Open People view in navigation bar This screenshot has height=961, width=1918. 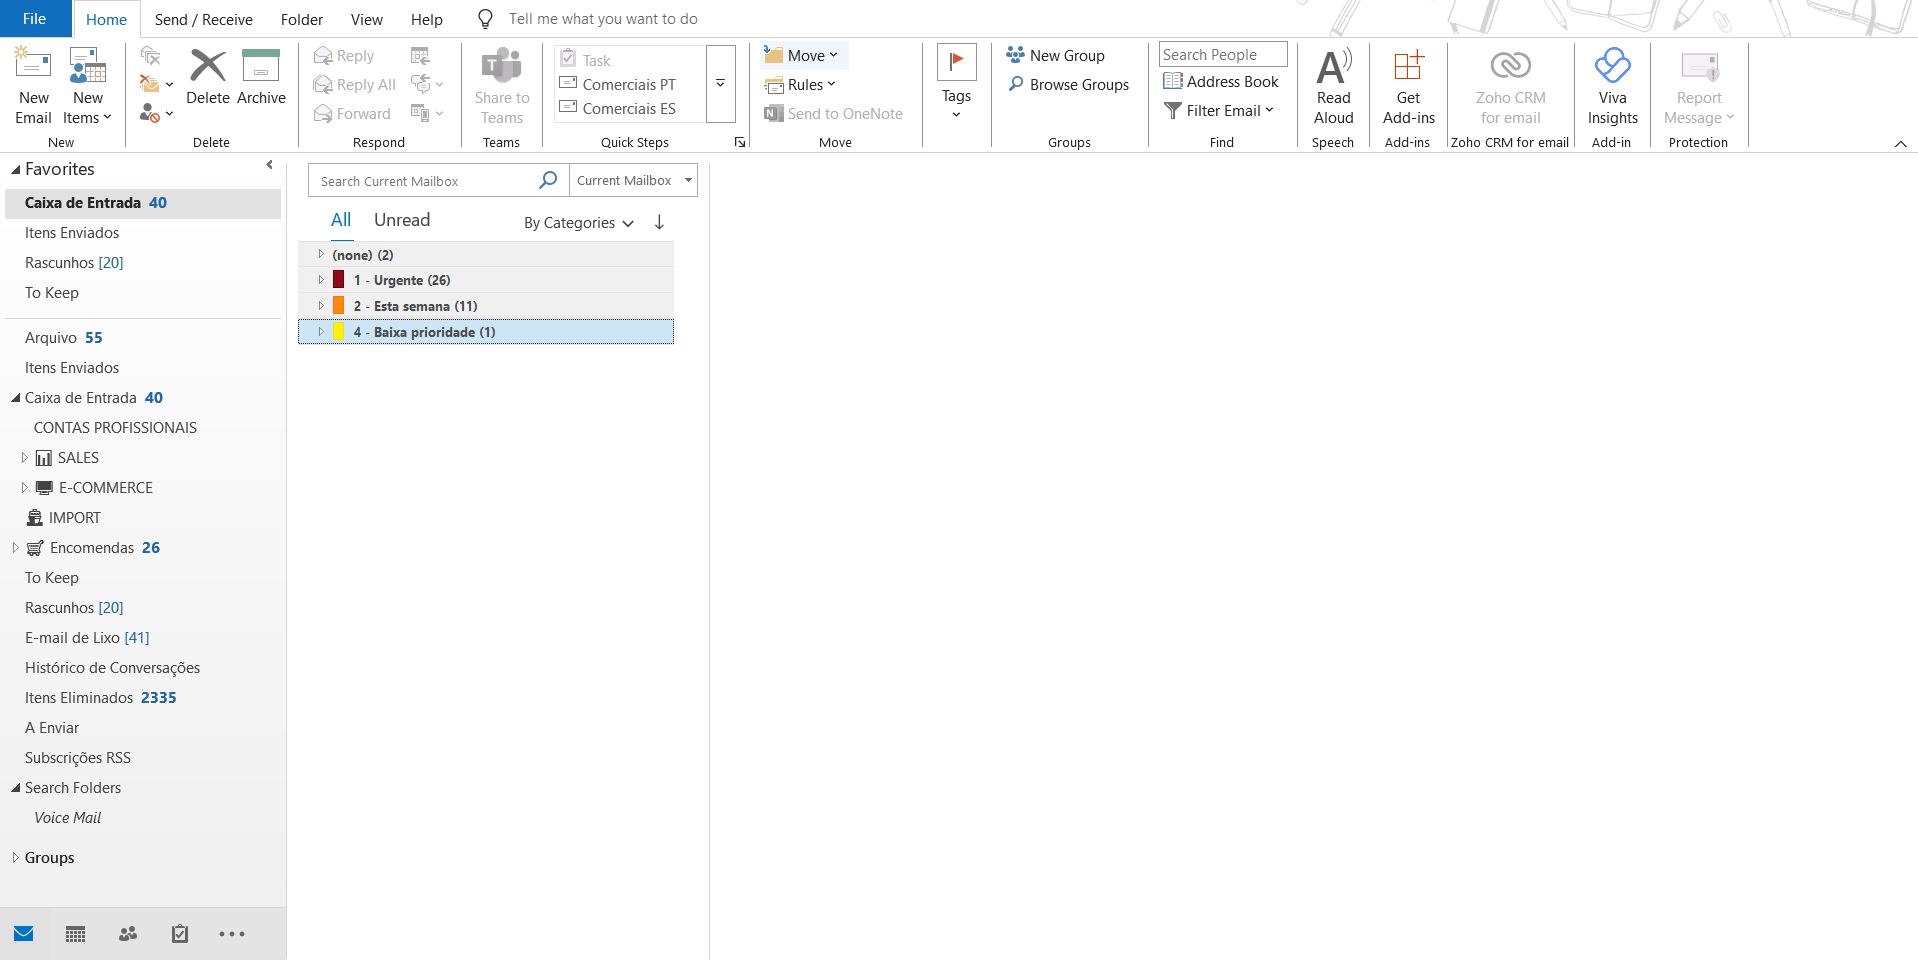click(x=128, y=934)
